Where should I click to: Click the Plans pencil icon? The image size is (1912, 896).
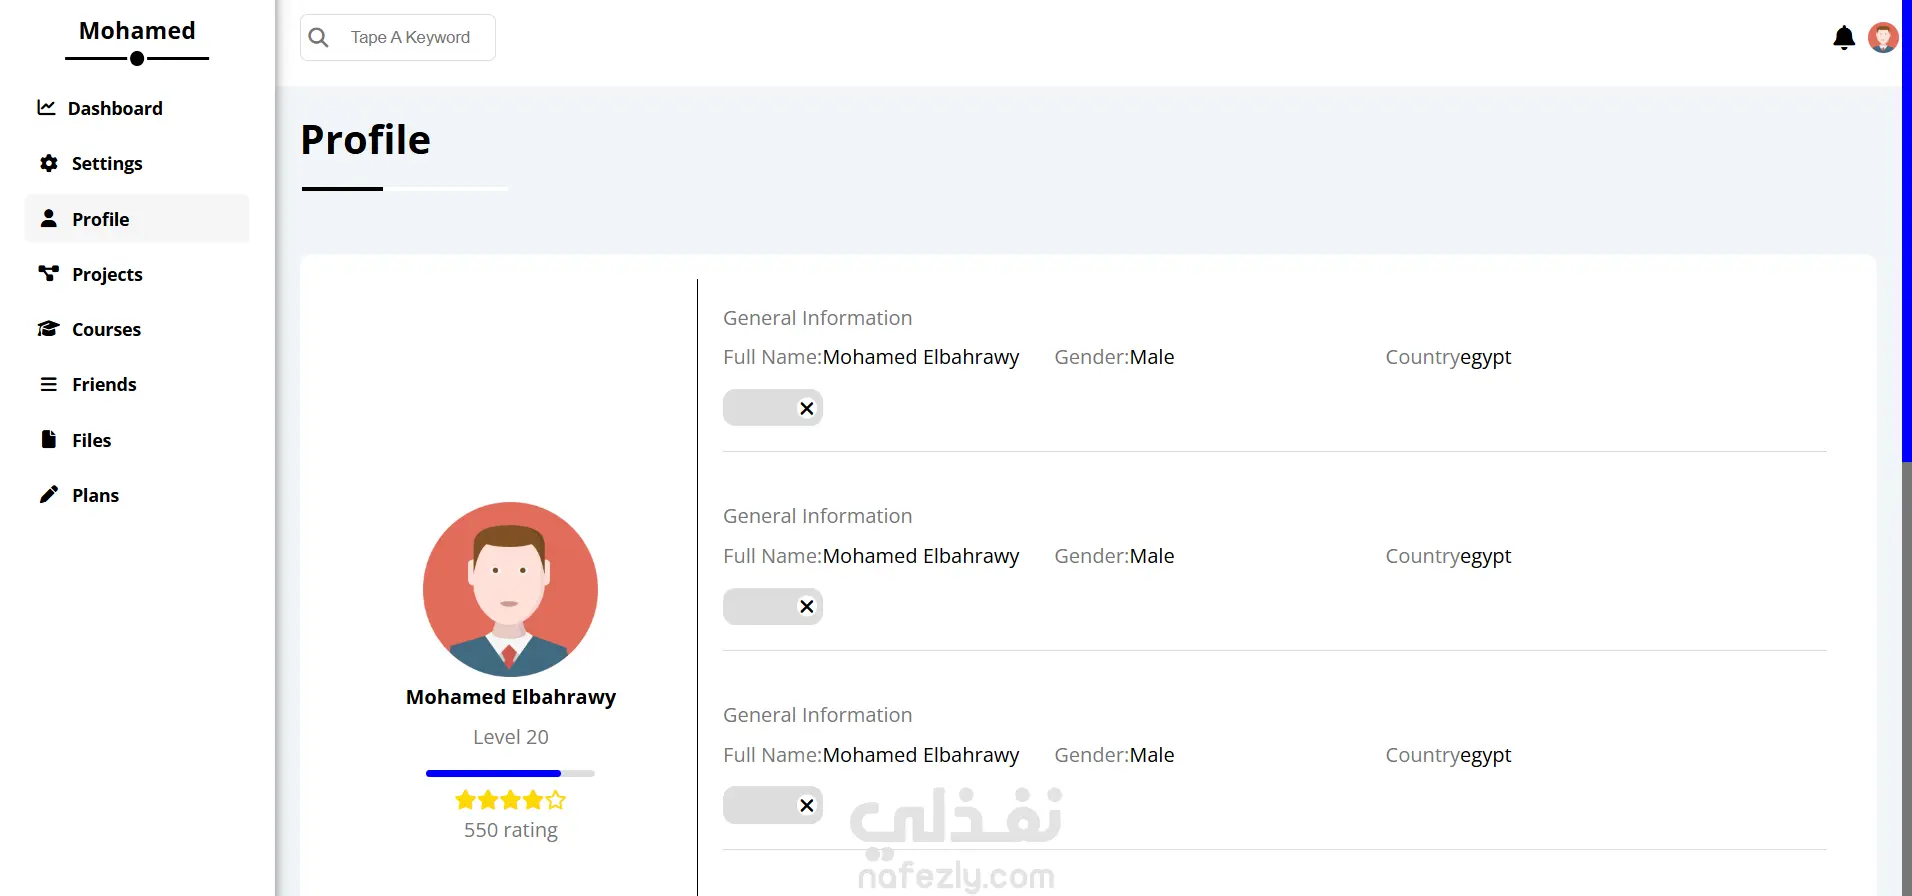[x=48, y=494]
